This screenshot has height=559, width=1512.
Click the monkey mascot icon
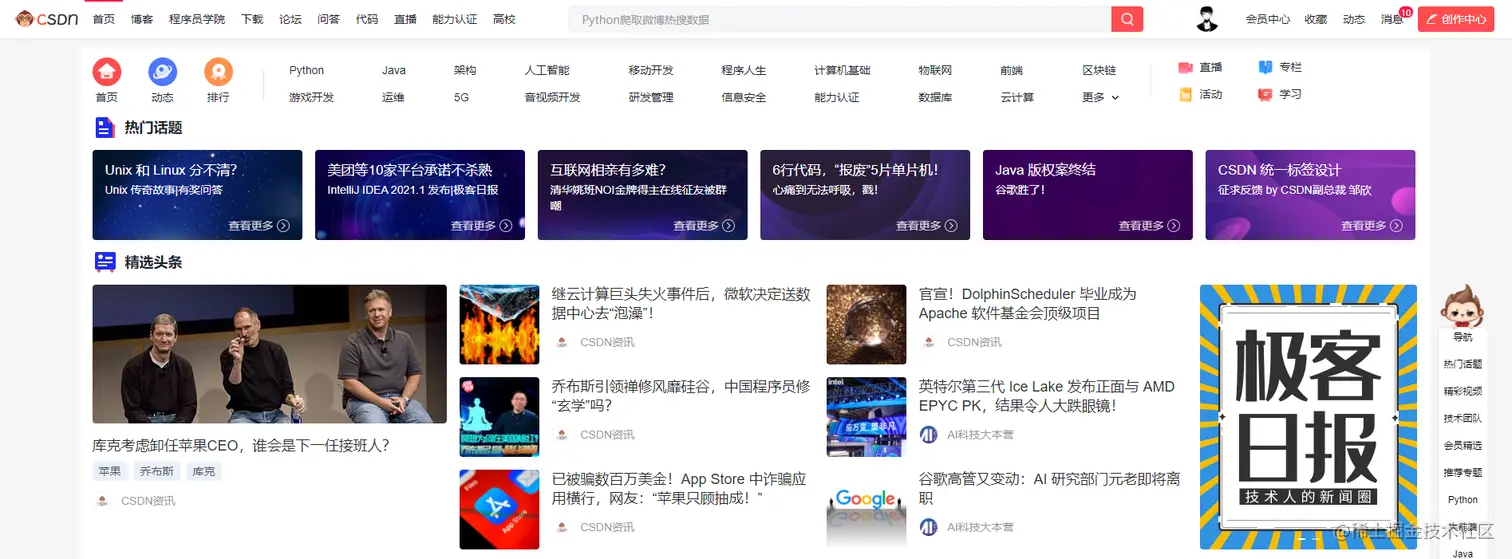coord(1462,306)
